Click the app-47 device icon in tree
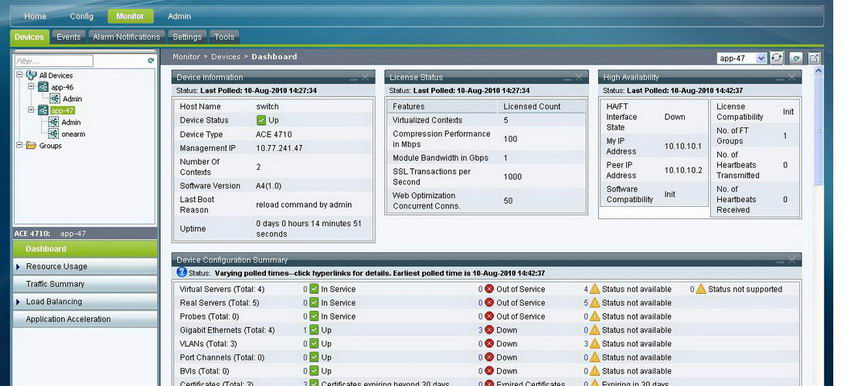The height and width of the screenshot is (386, 850). [x=43, y=111]
